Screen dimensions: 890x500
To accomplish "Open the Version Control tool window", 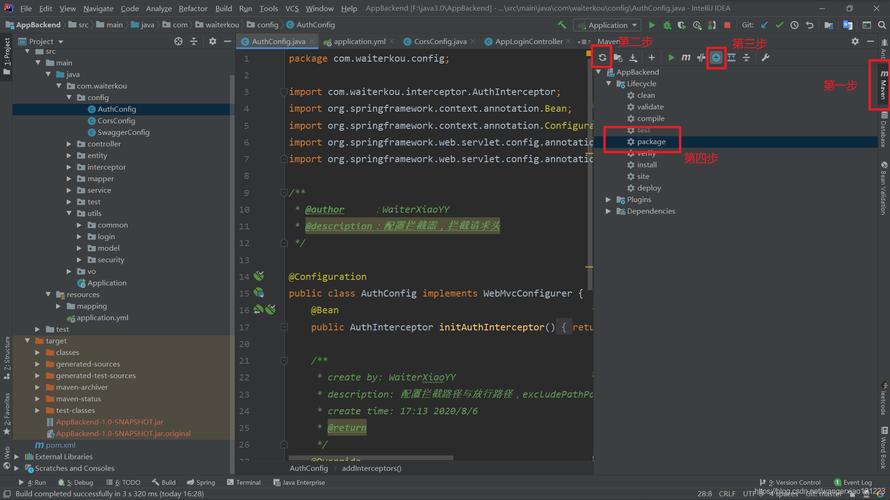I will point(790,482).
